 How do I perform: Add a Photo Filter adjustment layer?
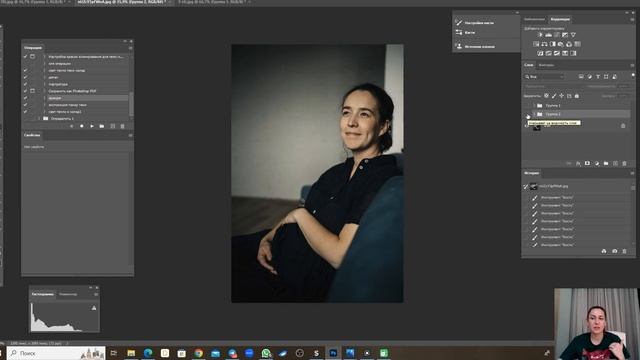[x=560, y=44]
